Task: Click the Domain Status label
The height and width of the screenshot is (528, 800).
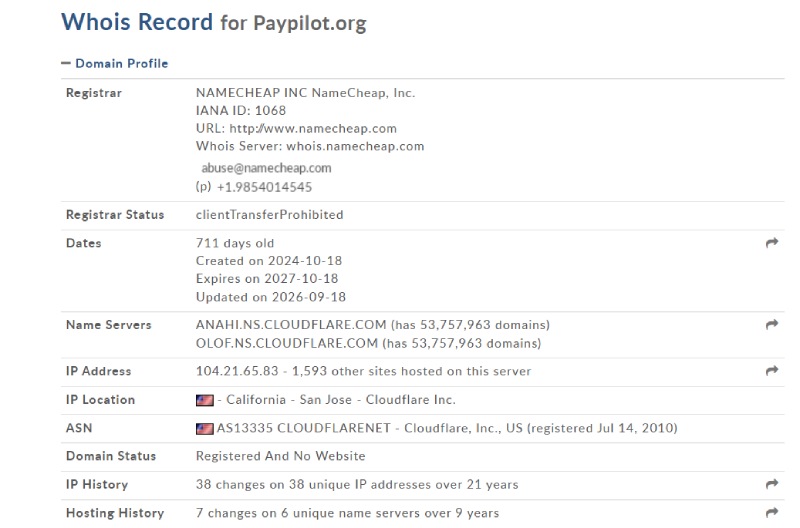Action: click(111, 456)
